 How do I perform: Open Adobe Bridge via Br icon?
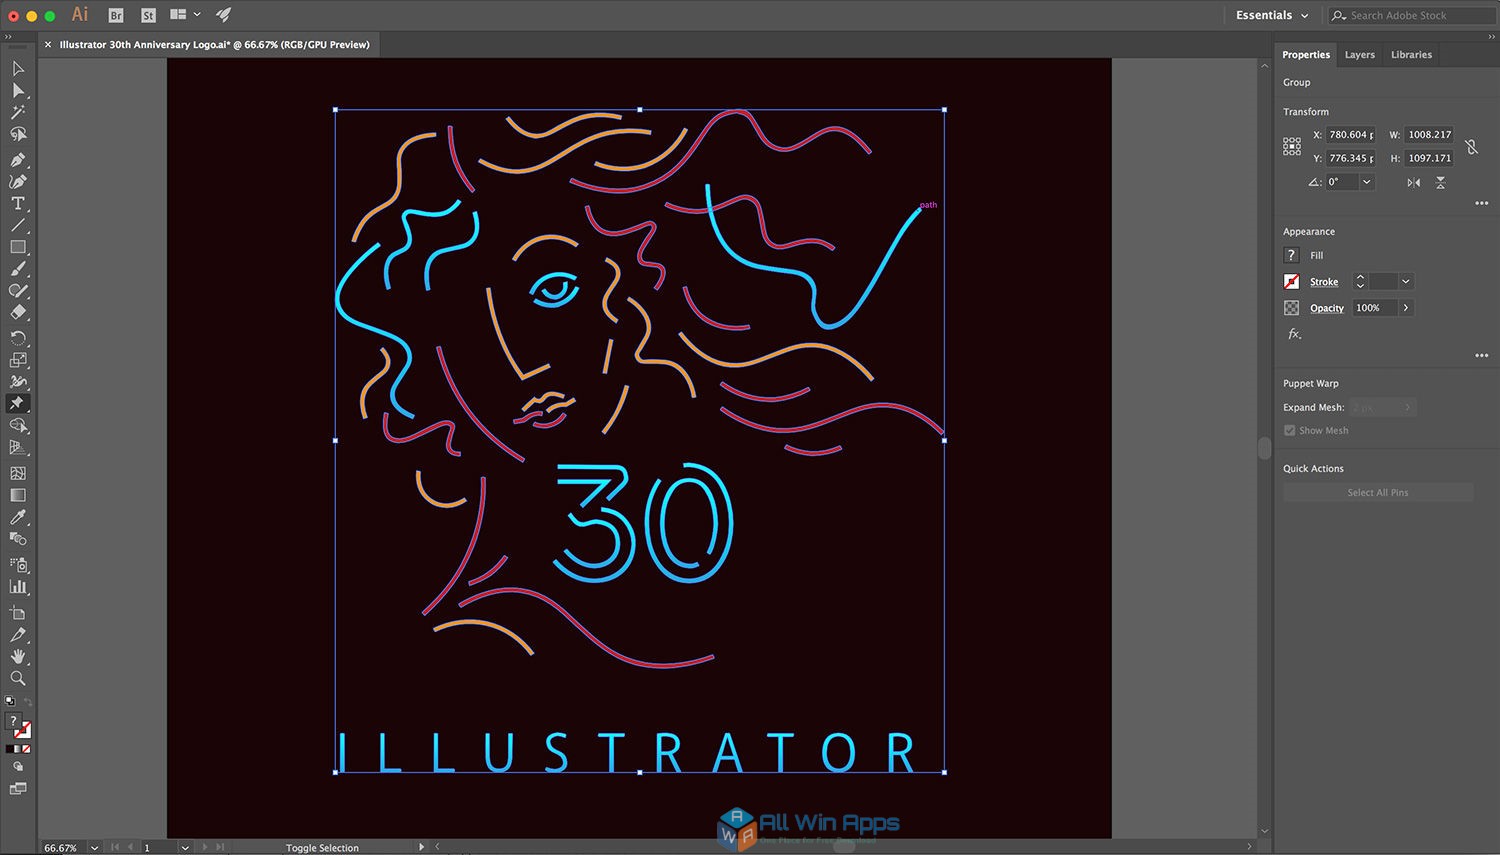[x=116, y=15]
